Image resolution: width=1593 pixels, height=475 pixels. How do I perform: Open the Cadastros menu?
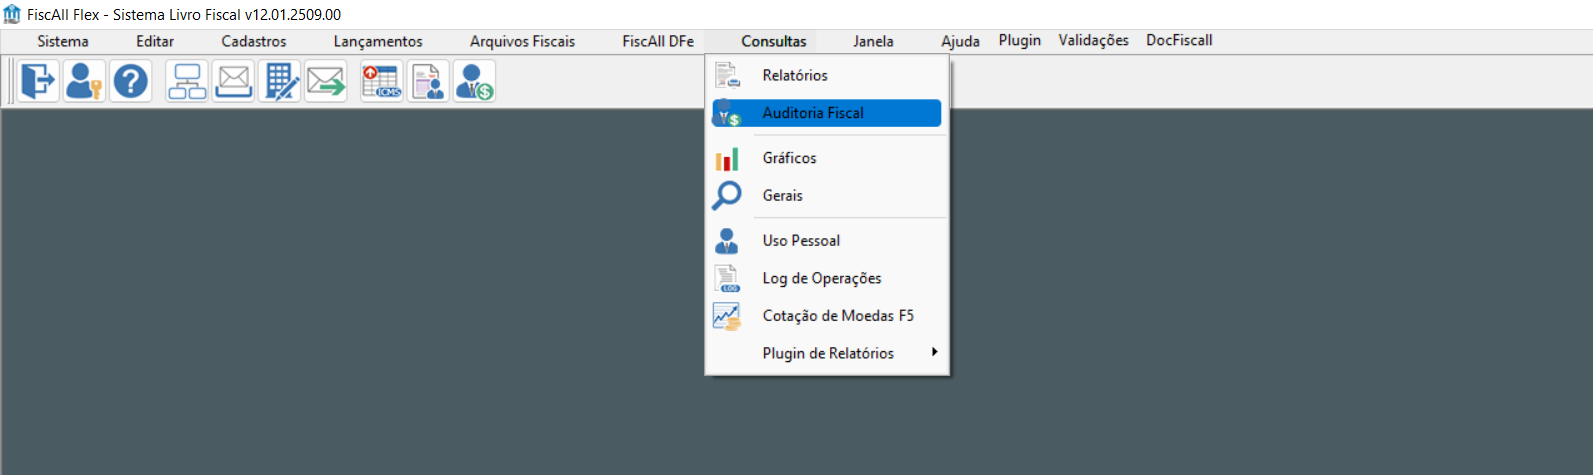point(254,41)
